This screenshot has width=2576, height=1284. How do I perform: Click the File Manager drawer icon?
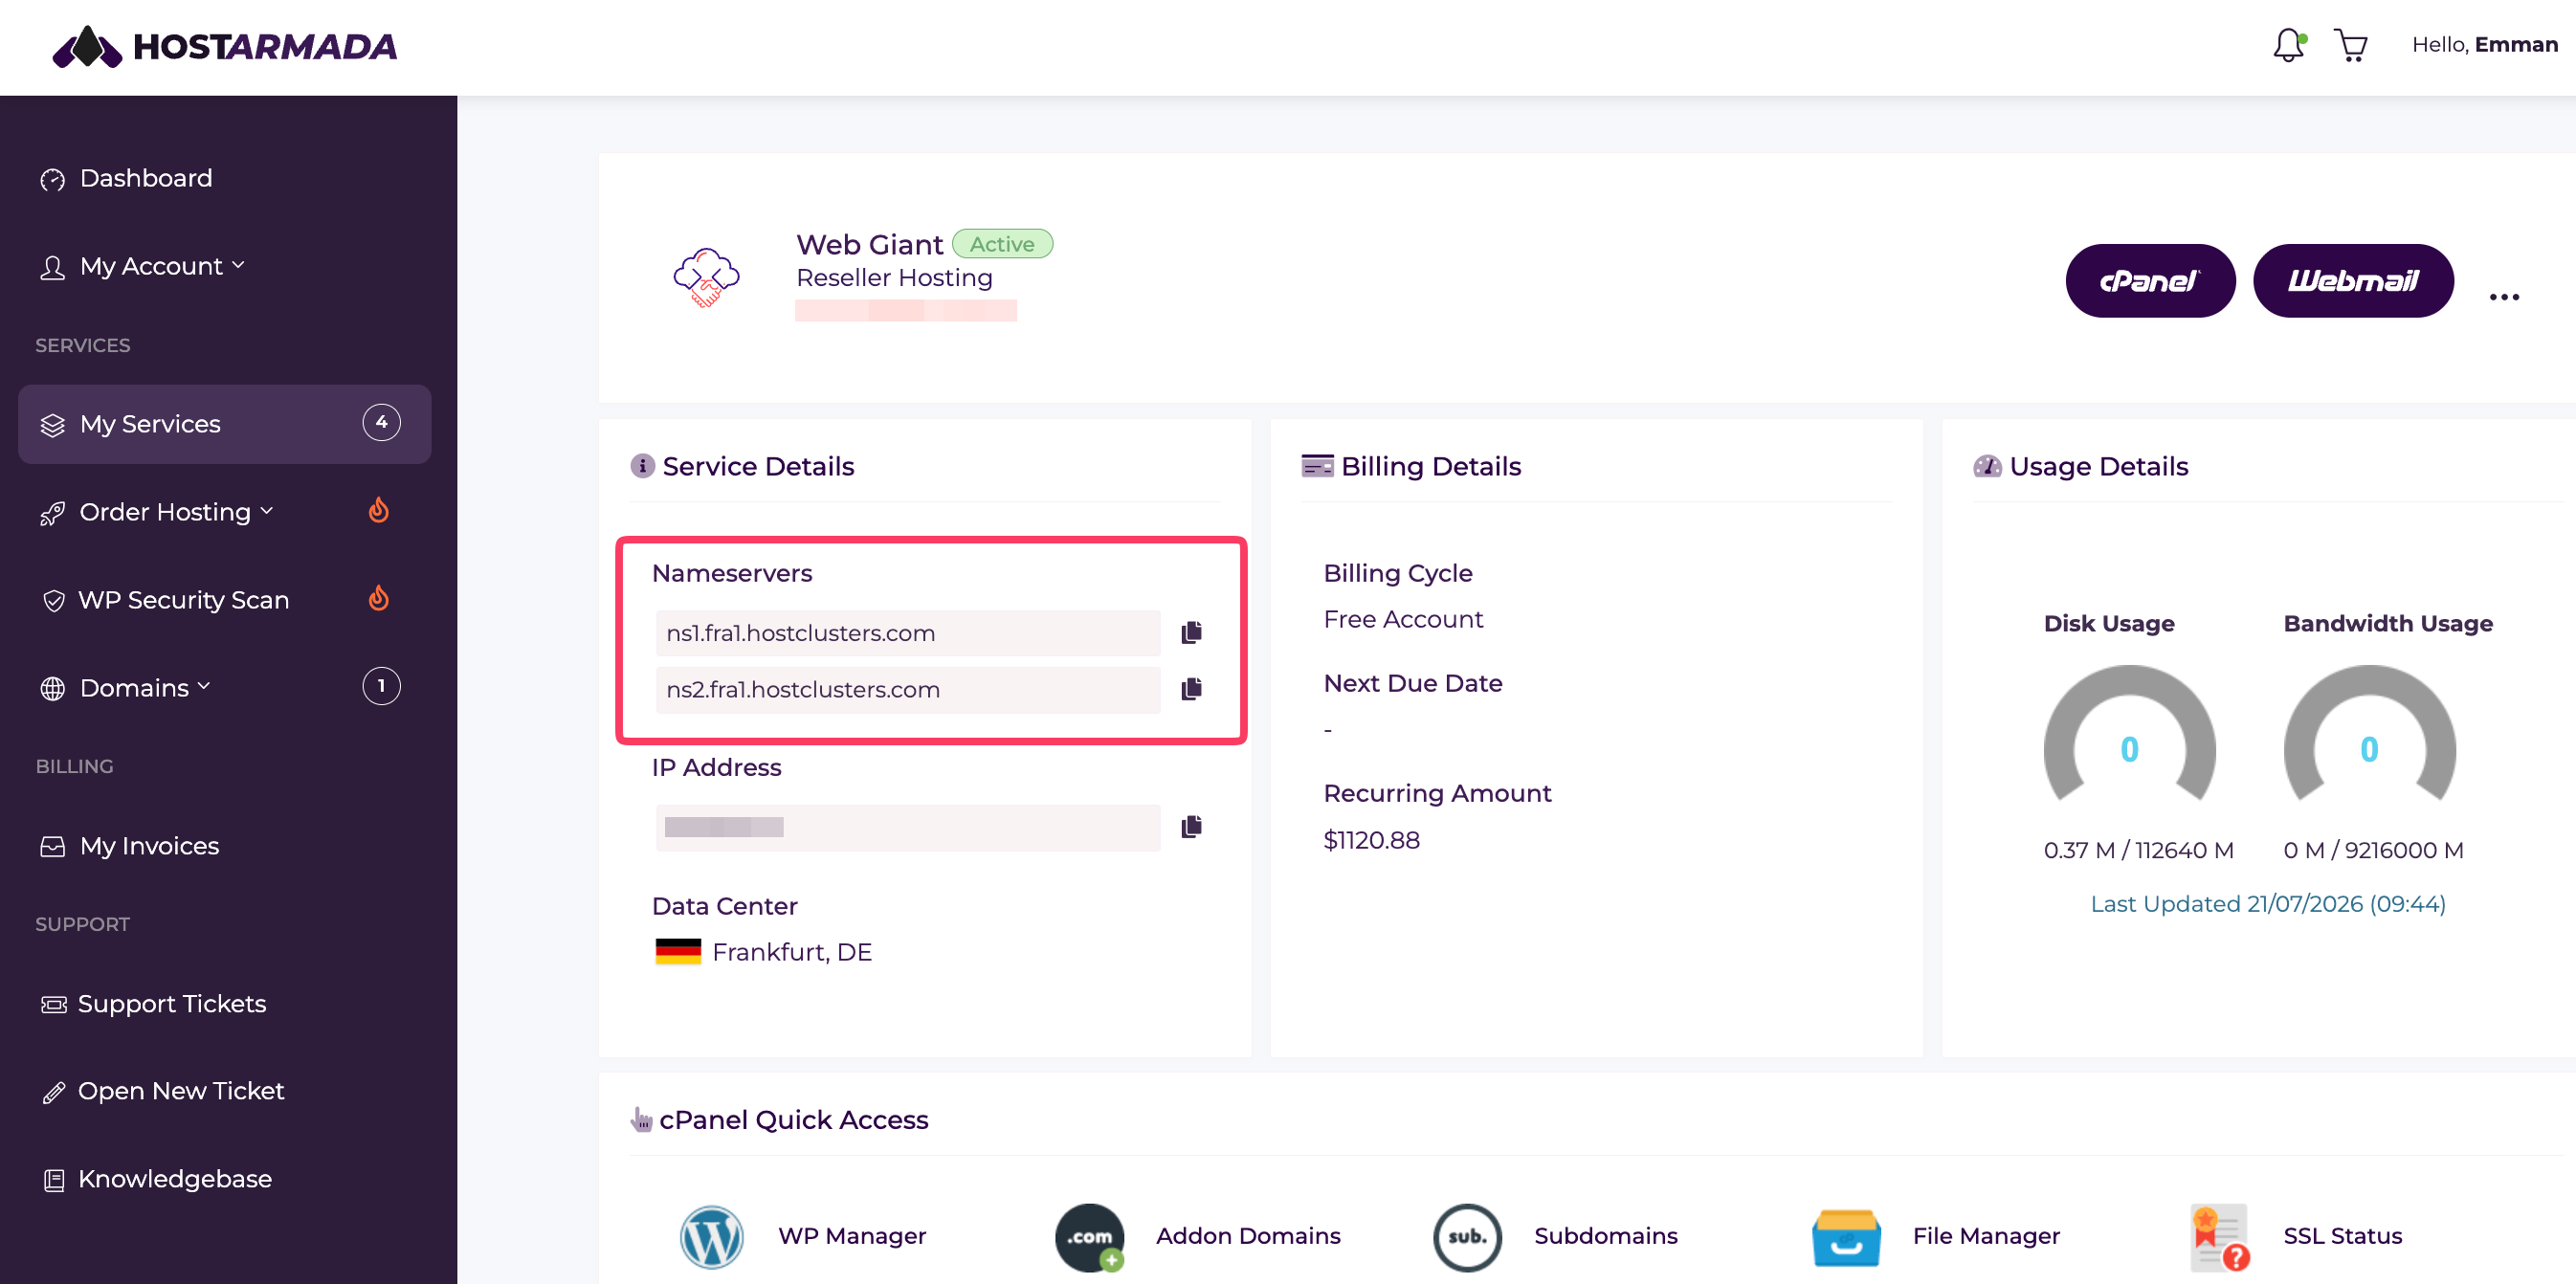pos(1846,1238)
